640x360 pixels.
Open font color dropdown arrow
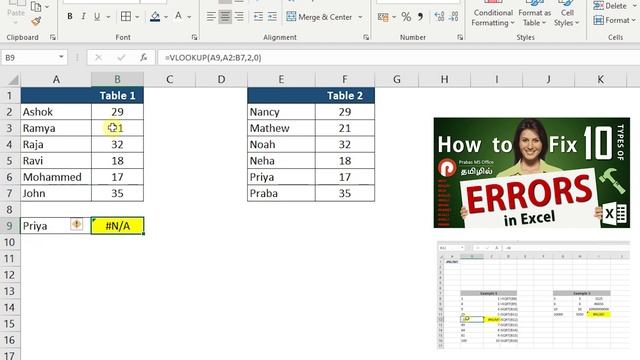coord(189,17)
